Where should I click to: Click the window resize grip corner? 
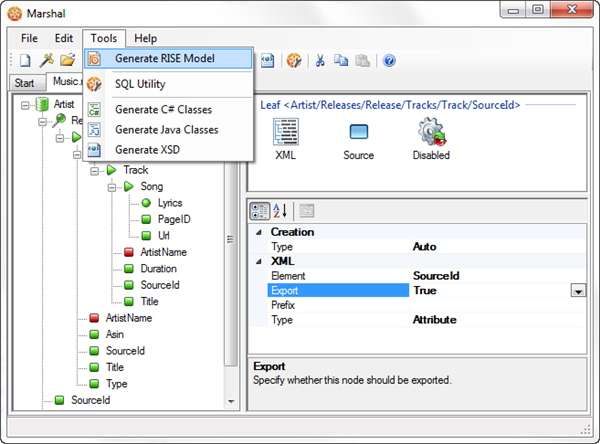(586, 430)
